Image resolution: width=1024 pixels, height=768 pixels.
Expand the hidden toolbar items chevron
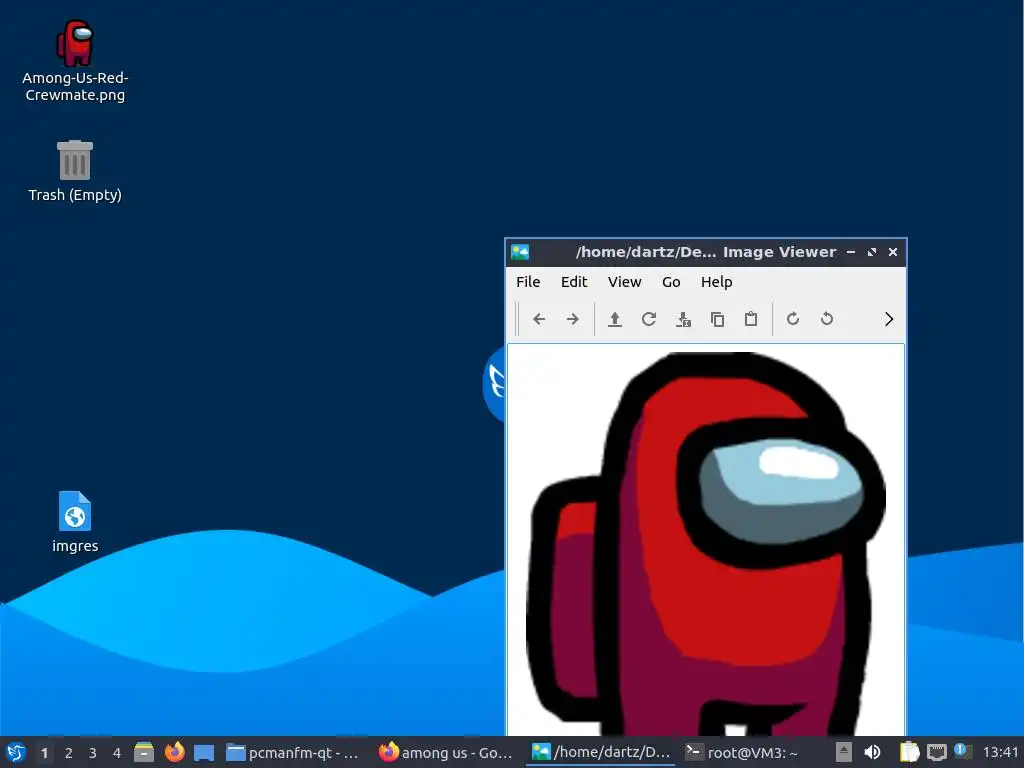coord(889,319)
